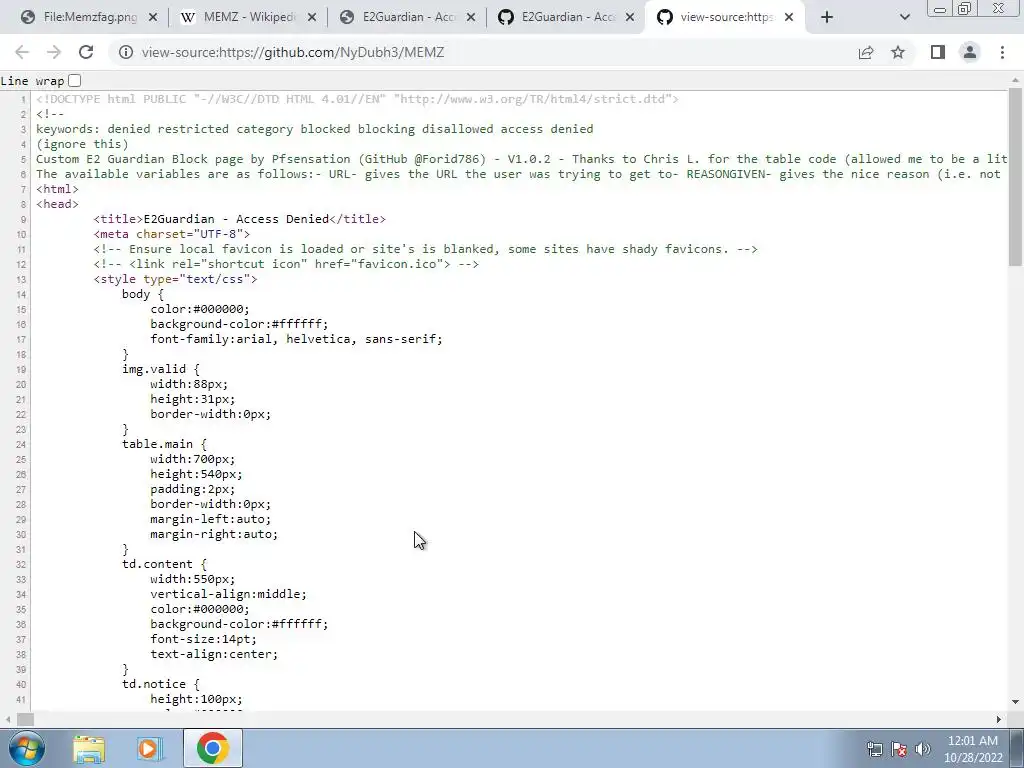Click the font-family:arial line
1024x768 pixels.
pos(296,339)
